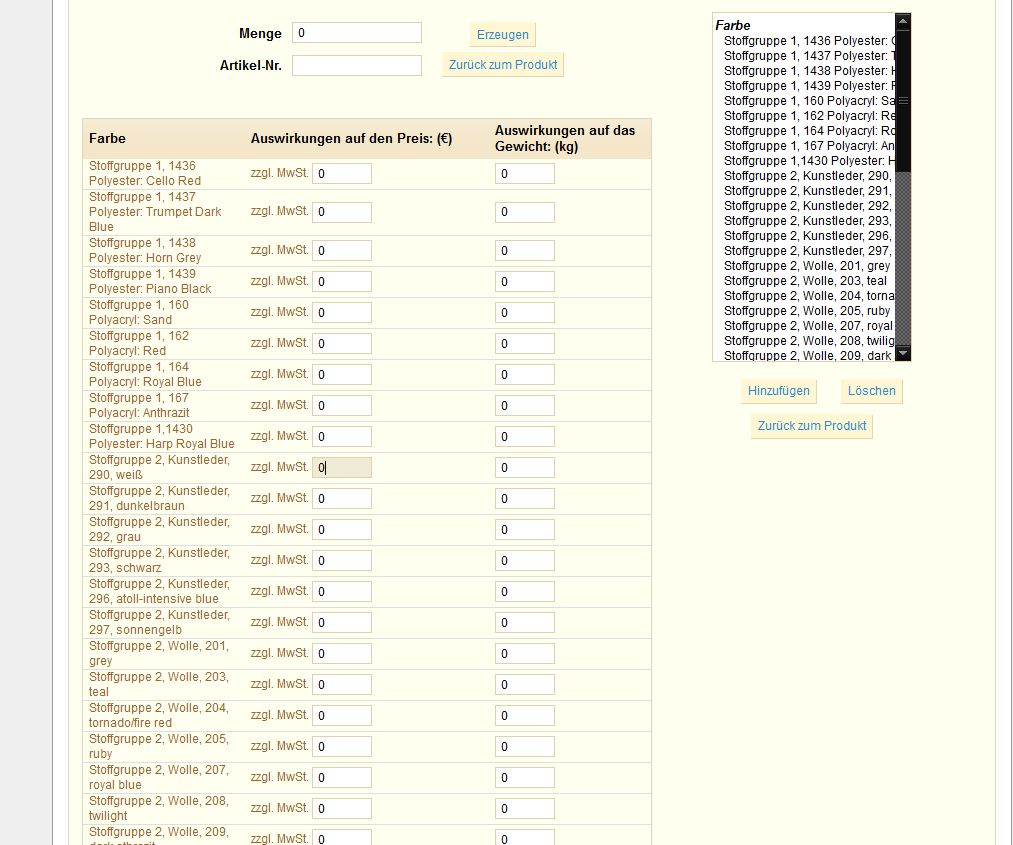Click price field for 160 Polyacryl: Sand
This screenshot has width=1013, height=845.
click(342, 313)
